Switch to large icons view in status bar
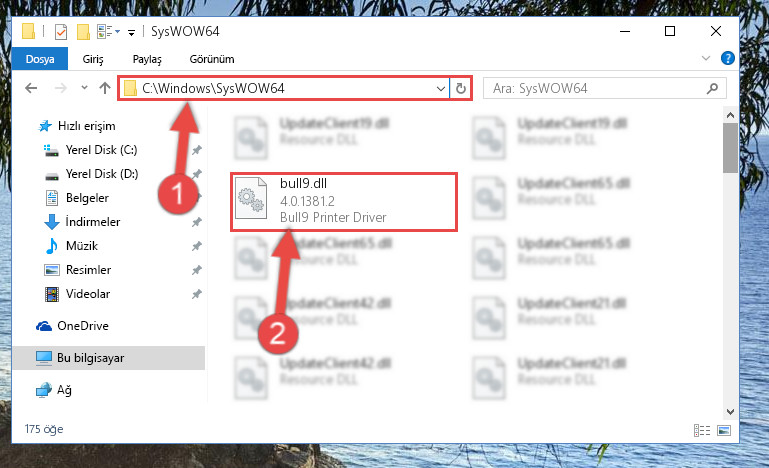The image size is (769, 468). point(724,430)
